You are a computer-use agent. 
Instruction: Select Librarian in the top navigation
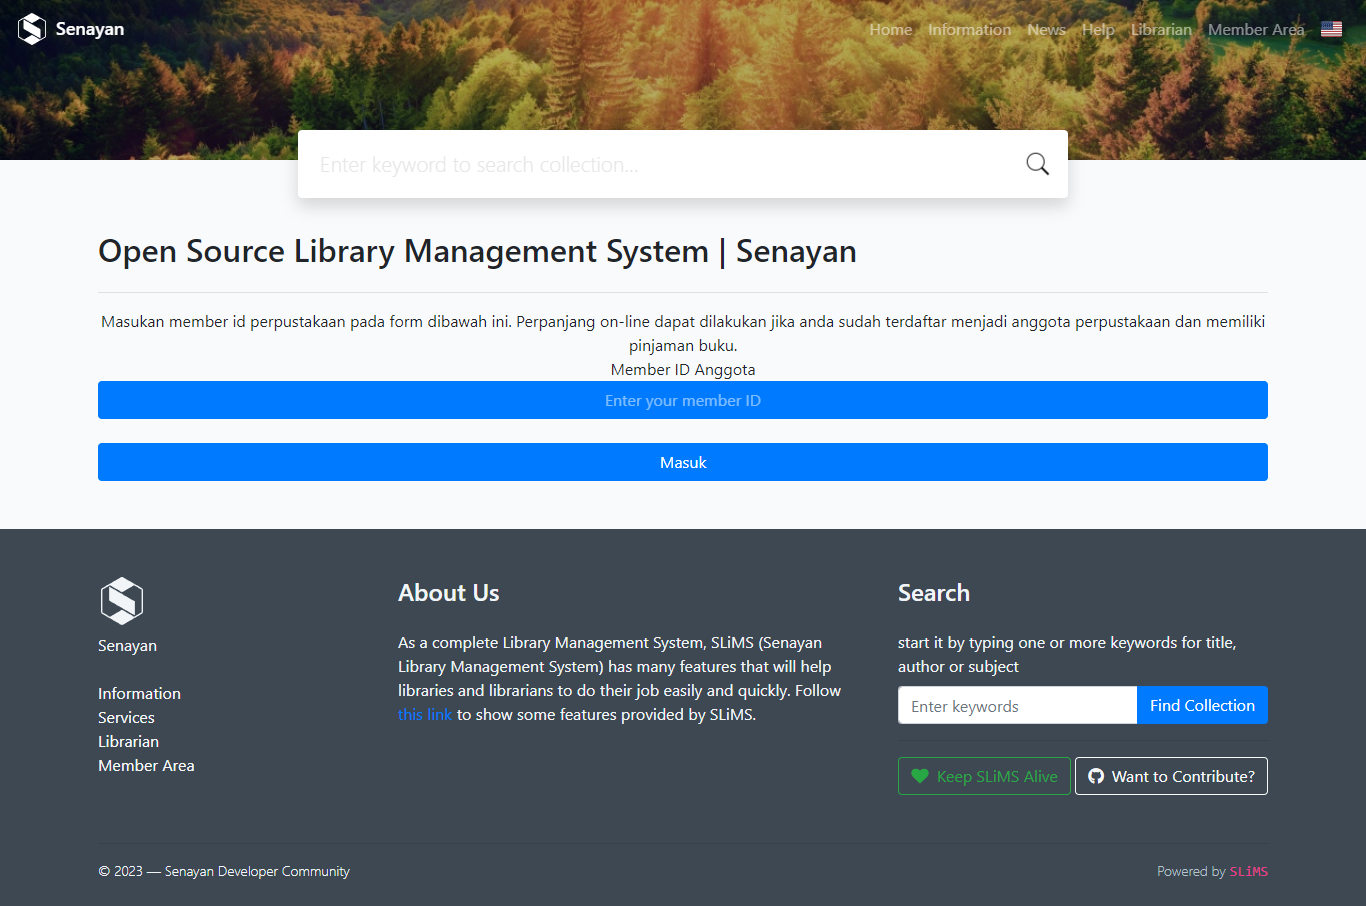click(x=1161, y=30)
